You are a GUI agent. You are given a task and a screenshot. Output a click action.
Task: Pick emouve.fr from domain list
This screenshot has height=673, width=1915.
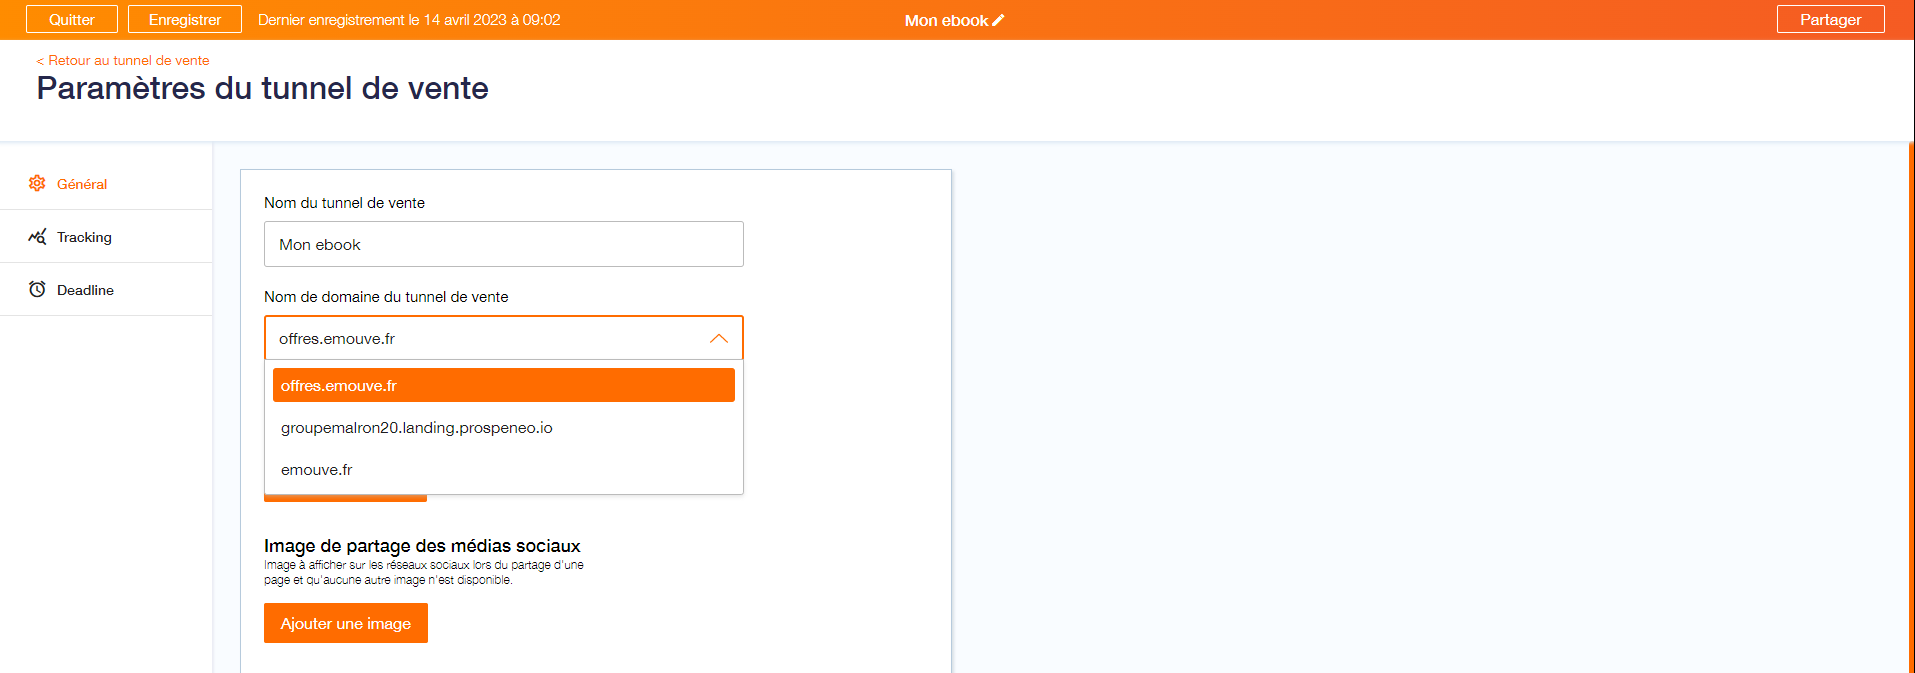click(504, 470)
